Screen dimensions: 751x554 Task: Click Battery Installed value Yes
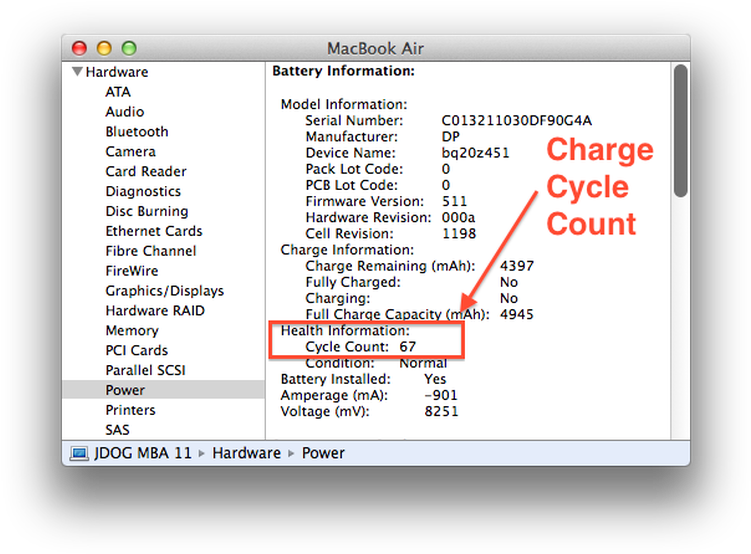click(435, 379)
